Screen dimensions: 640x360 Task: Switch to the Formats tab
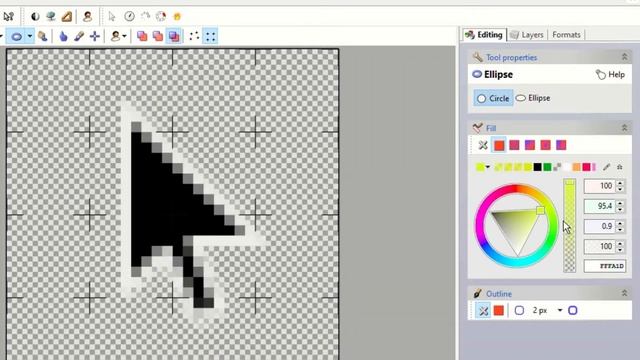pyautogui.click(x=566, y=35)
